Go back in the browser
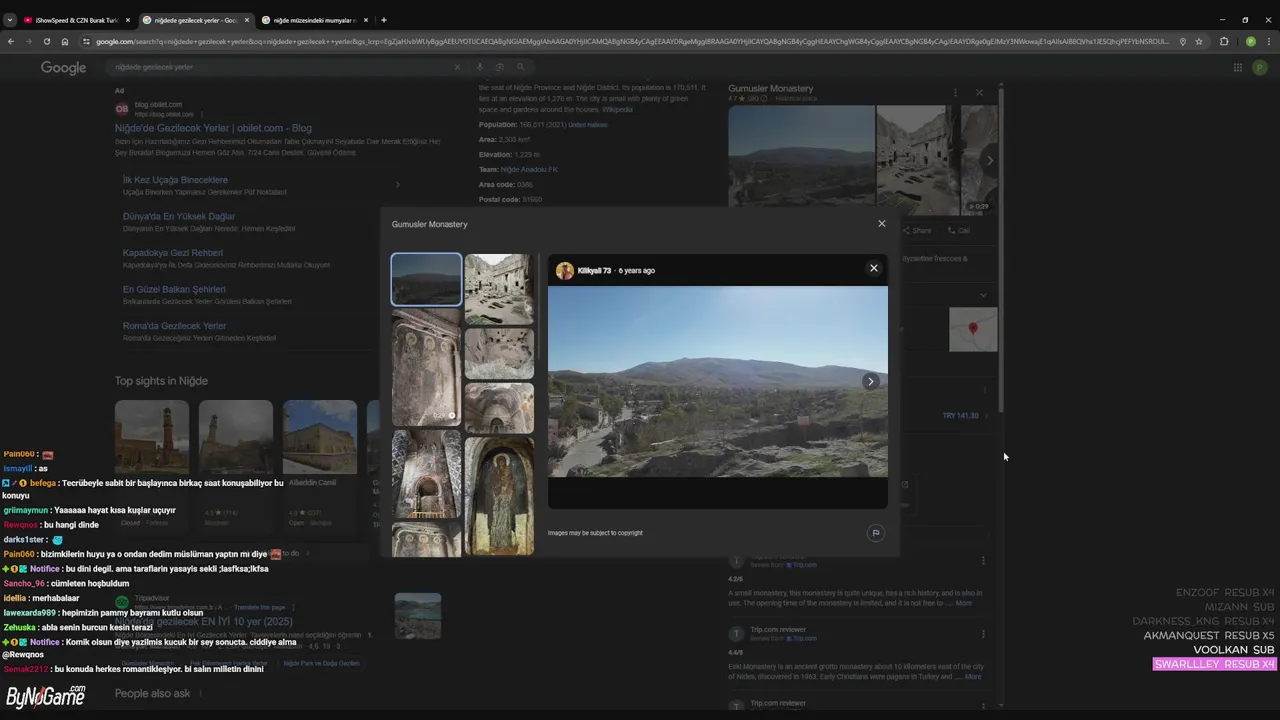The image size is (1280, 720). click(x=11, y=41)
